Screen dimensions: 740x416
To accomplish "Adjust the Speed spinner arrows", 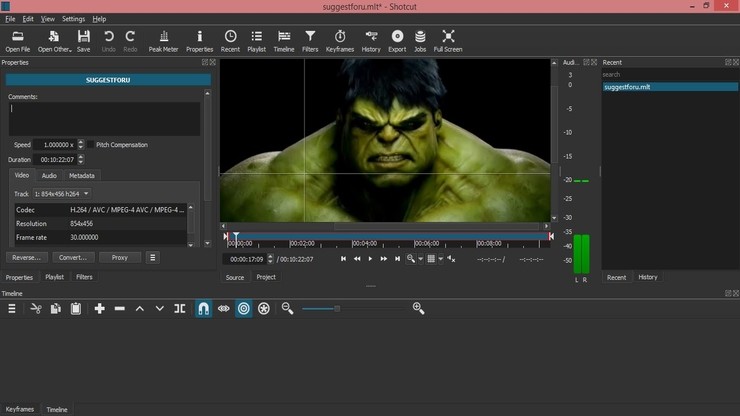I will pyautogui.click(x=81, y=144).
